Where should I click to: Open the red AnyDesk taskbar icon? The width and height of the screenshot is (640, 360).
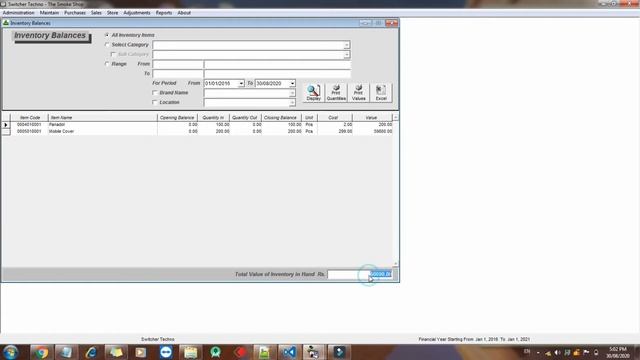click(x=240, y=352)
